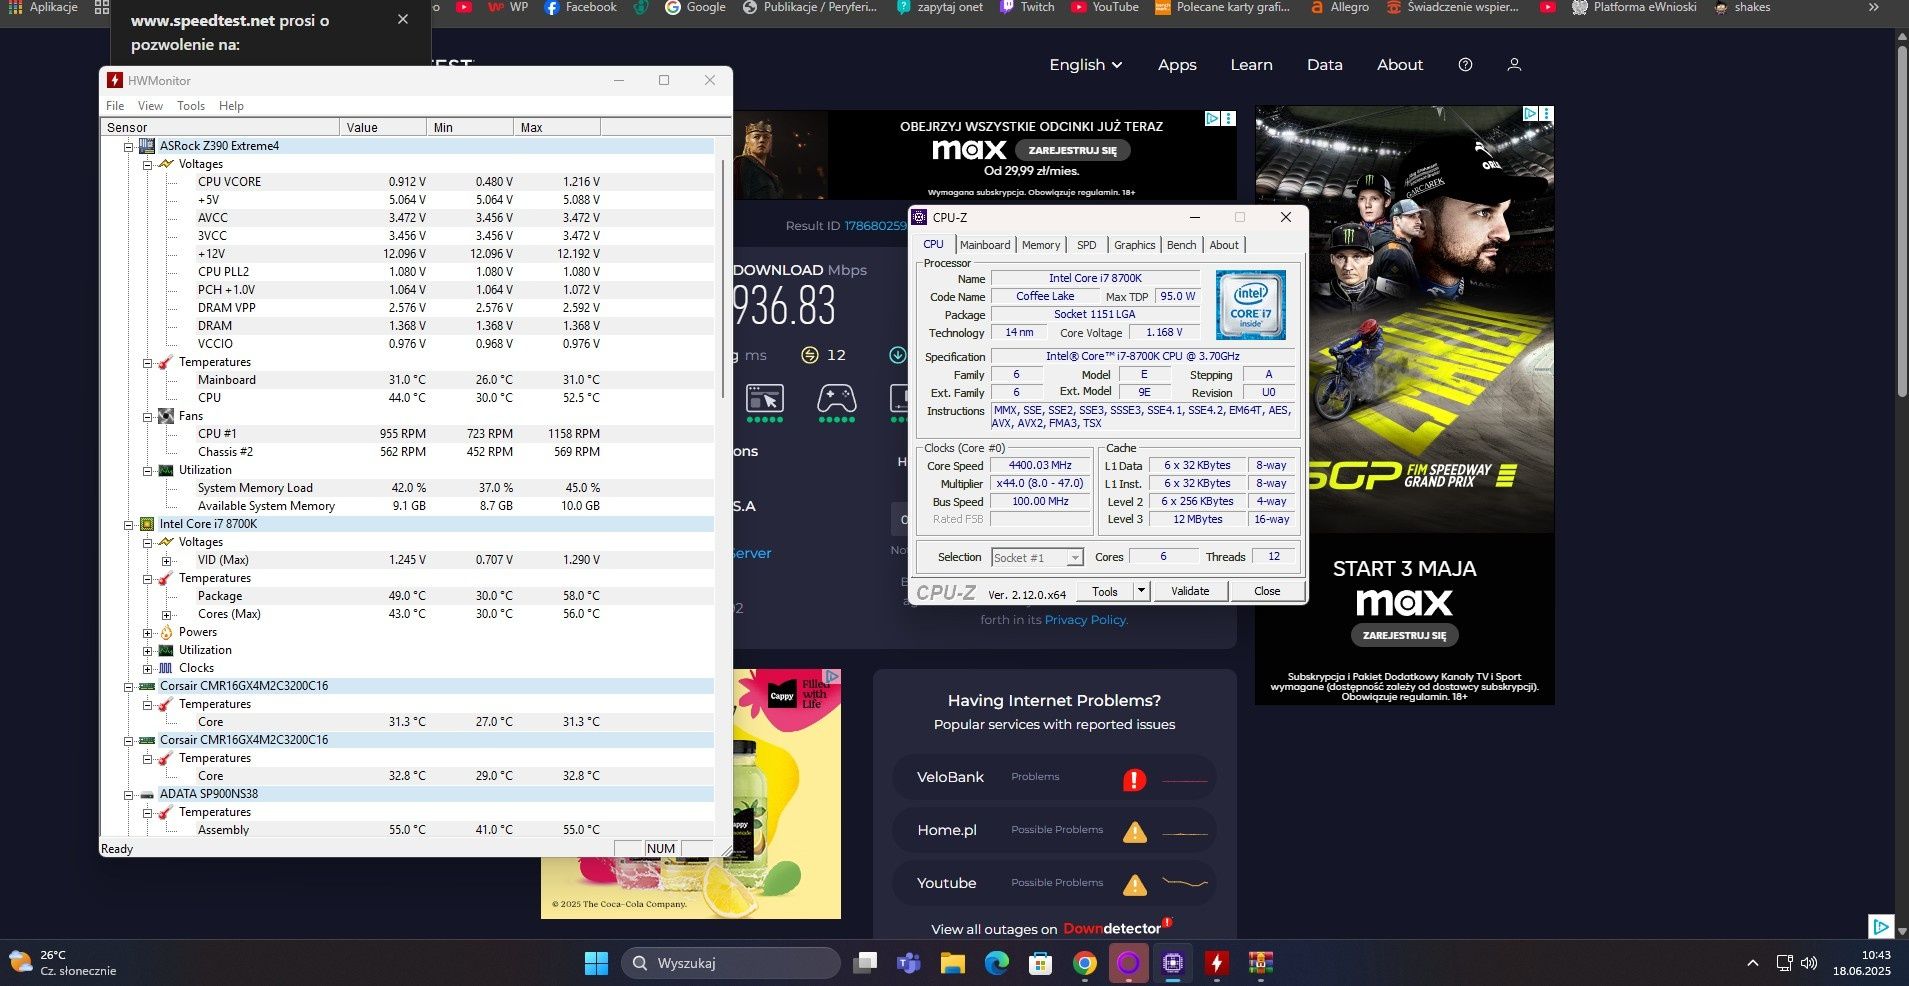Collapse ADATA SP900NS38 node
Image resolution: width=1909 pixels, height=986 pixels.
point(128,794)
